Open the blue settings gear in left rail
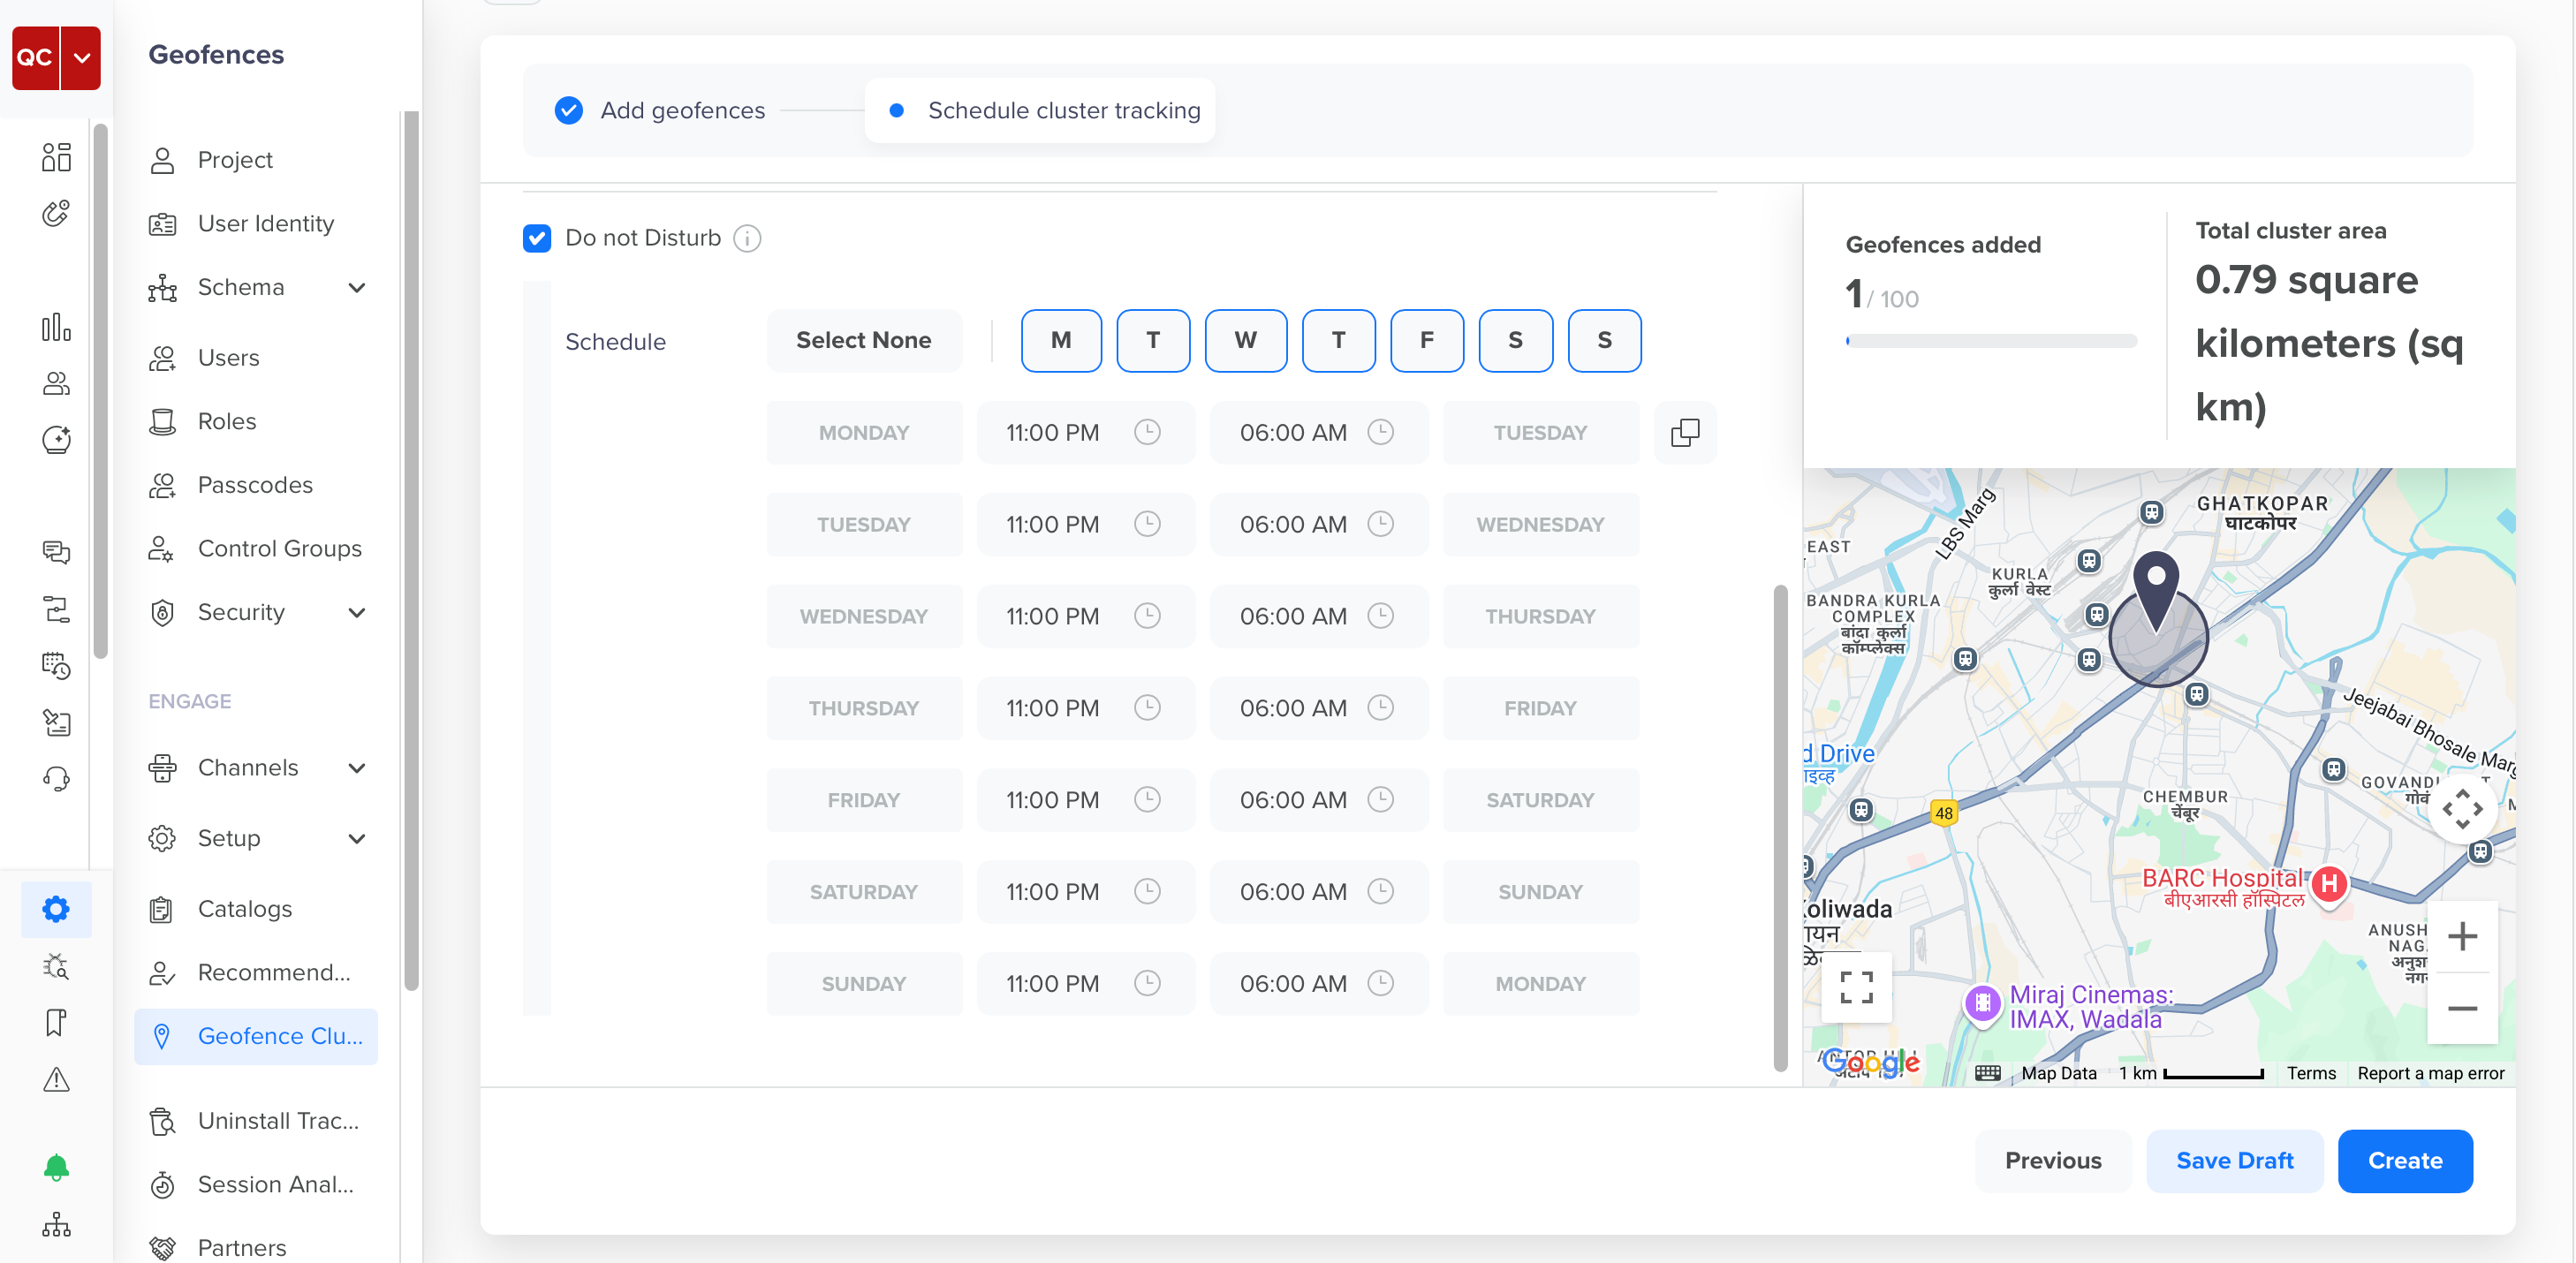This screenshot has height=1263, width=2576. pos(56,908)
